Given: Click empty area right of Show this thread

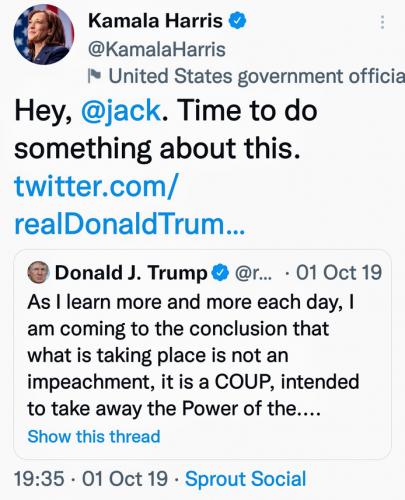Looking at the screenshot, I should click(273, 437).
